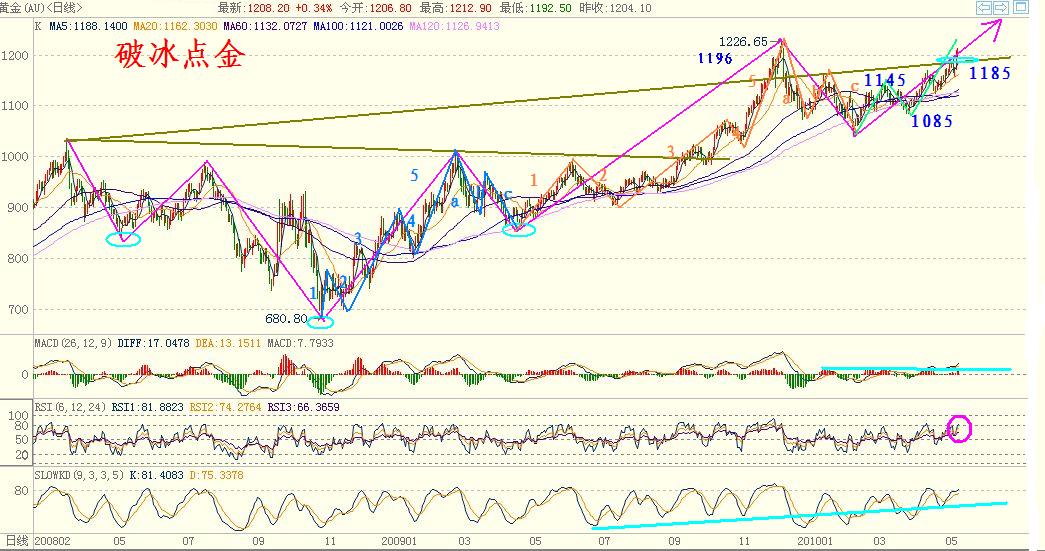
Task: Click the MACD:7.7933 value
Action: [x=300, y=343]
